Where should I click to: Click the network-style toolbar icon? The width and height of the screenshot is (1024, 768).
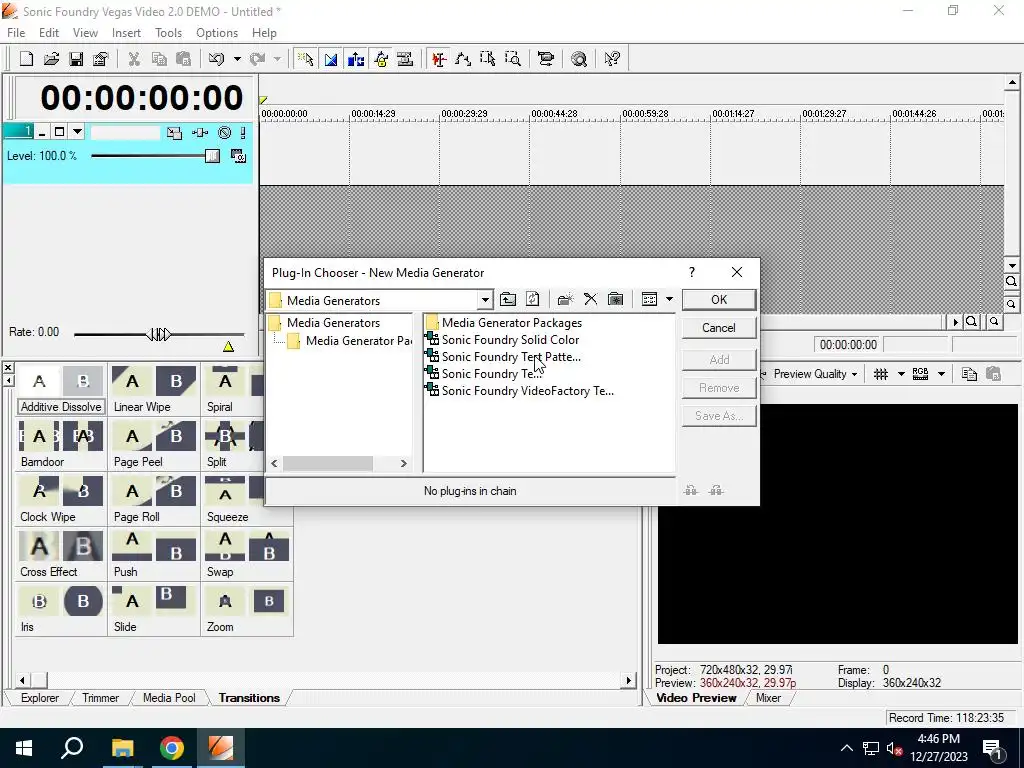pos(545,59)
